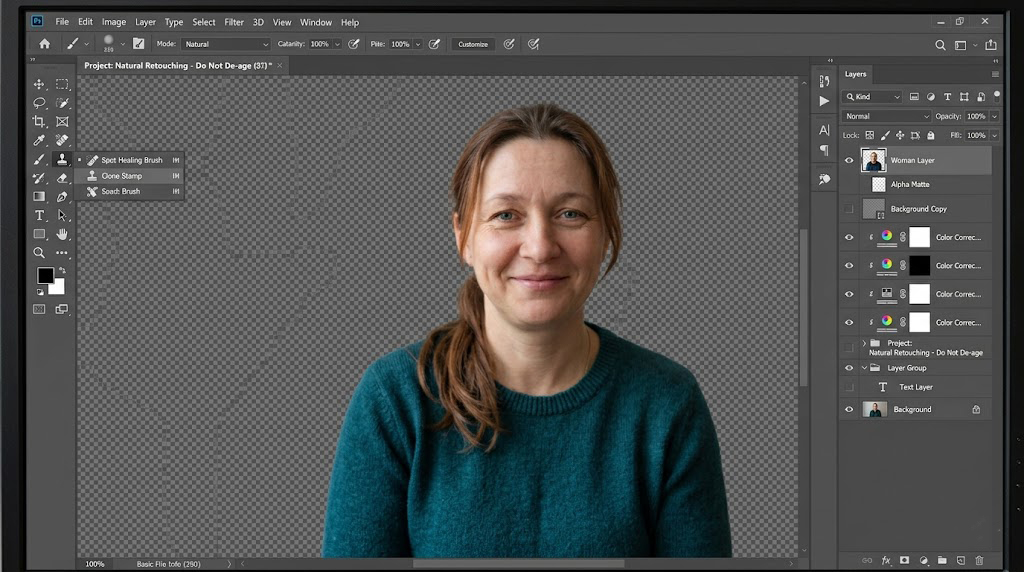Viewport: 1024px width, 572px height.
Task: Toggle the lock all padlock button
Action: click(x=931, y=135)
